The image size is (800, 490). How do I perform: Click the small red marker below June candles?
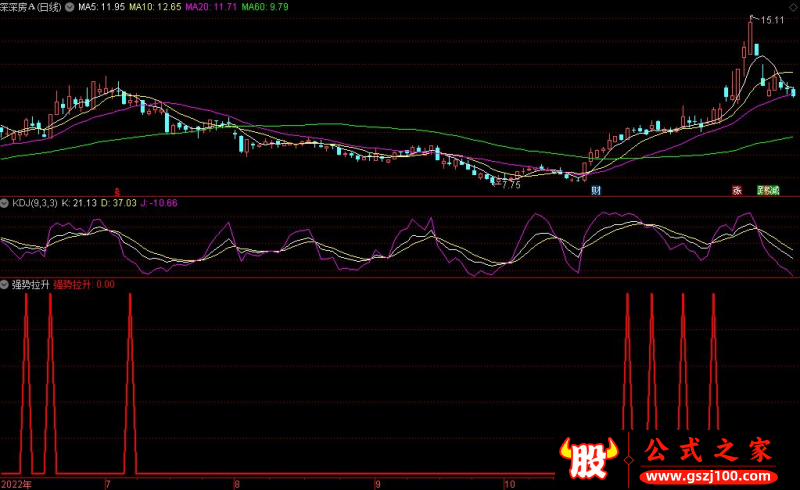(x=116, y=190)
